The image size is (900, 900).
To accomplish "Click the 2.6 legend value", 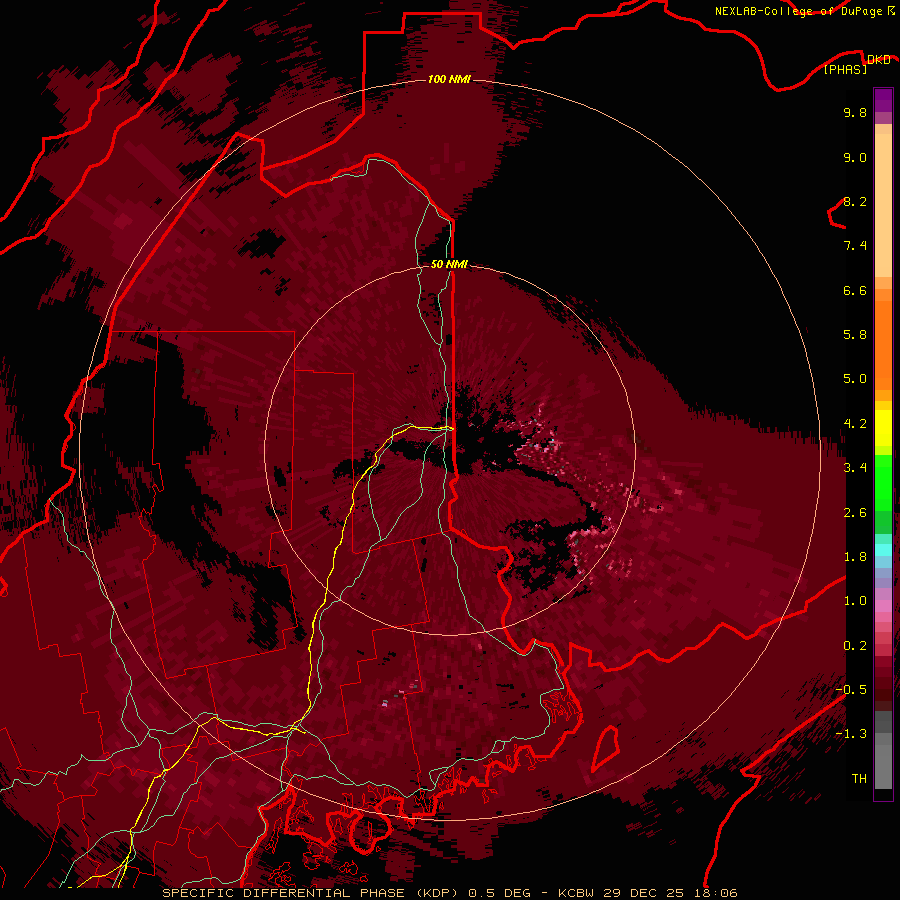I will point(855,513).
